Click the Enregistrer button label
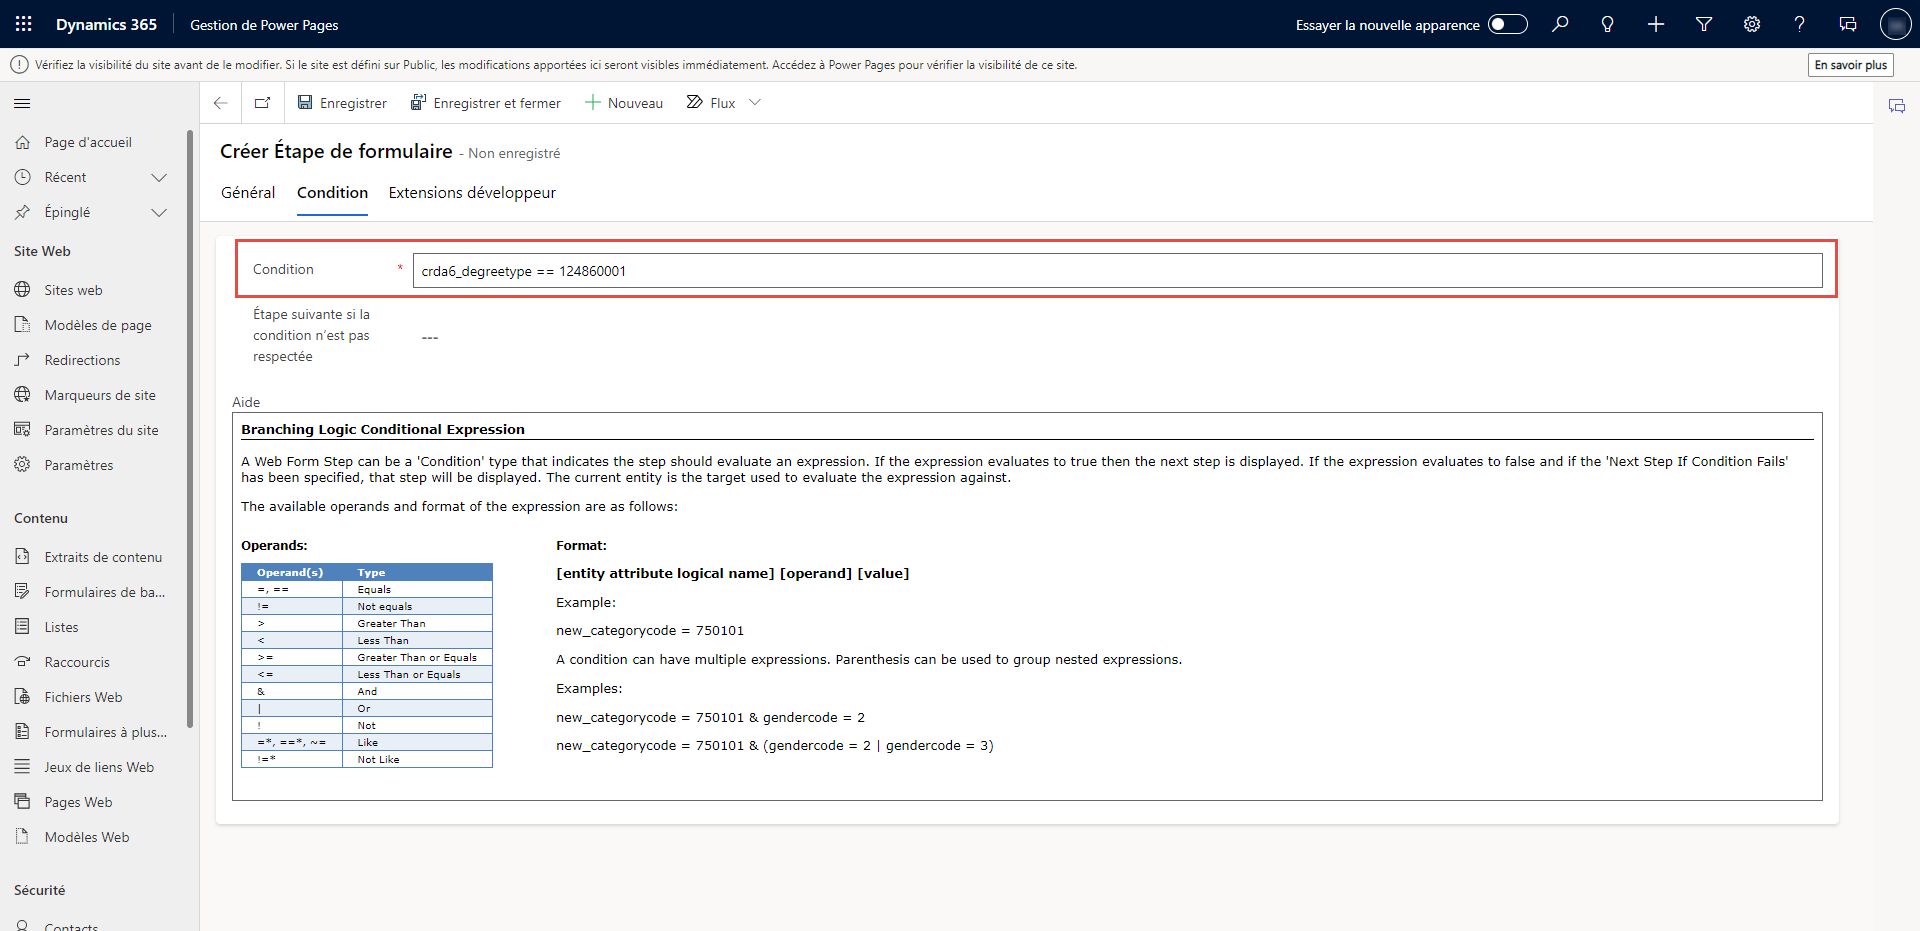 [x=353, y=103]
